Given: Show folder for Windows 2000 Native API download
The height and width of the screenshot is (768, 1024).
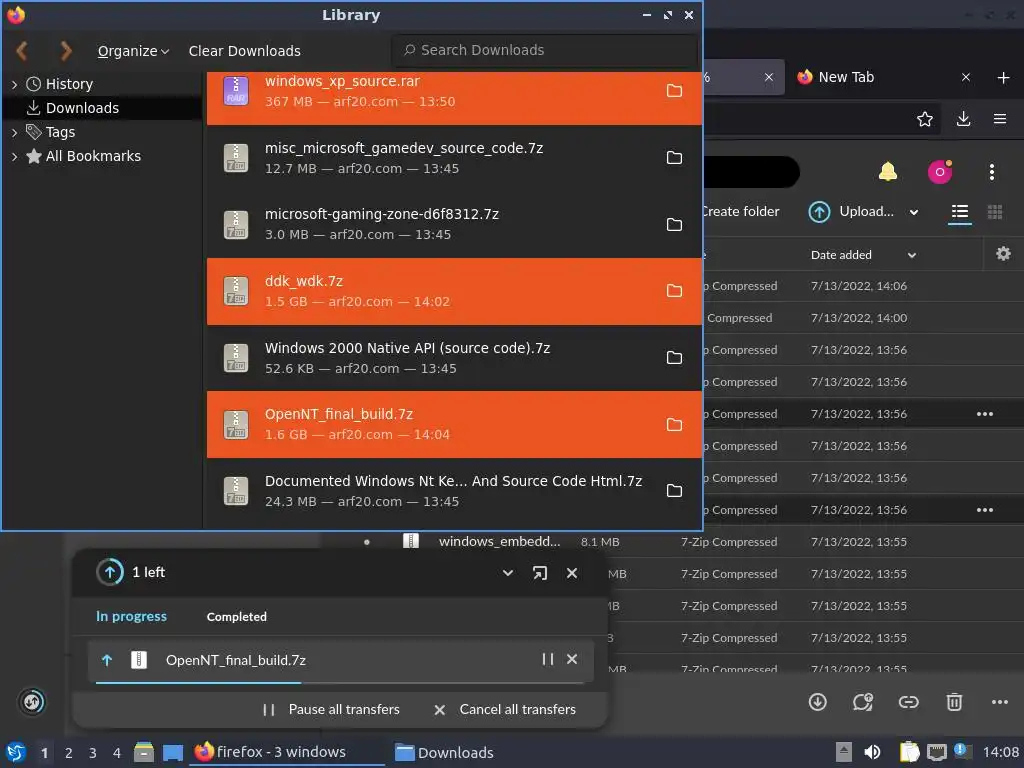Looking at the screenshot, I should [x=674, y=358].
